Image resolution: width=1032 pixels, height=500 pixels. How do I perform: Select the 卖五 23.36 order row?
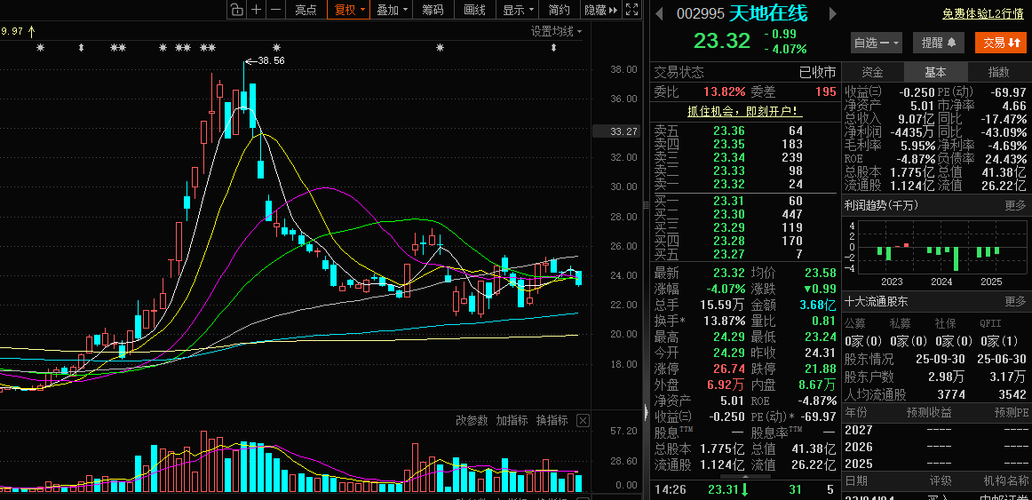744,131
